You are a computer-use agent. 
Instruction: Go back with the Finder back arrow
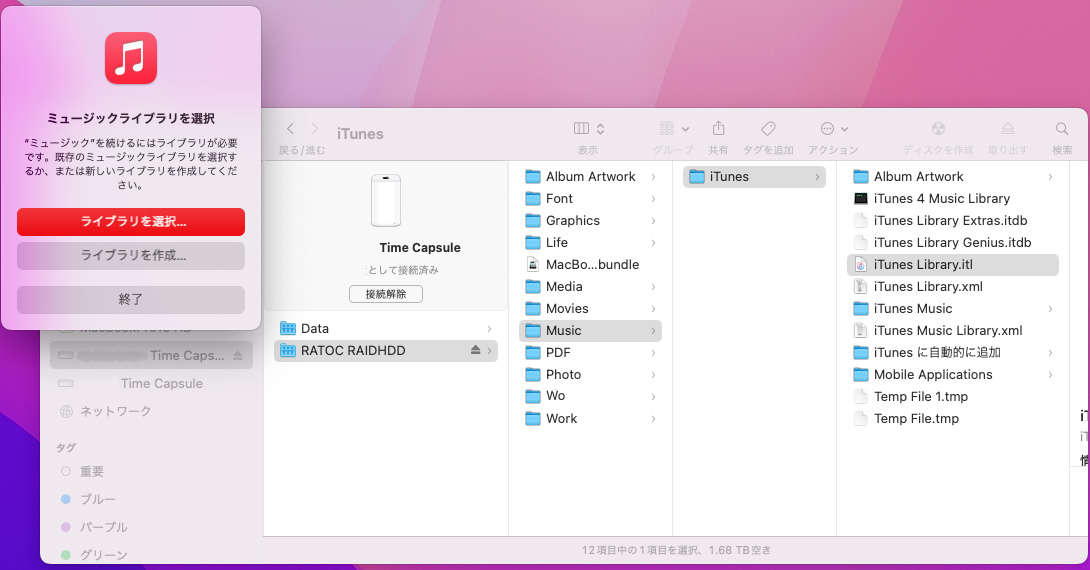[x=291, y=129]
